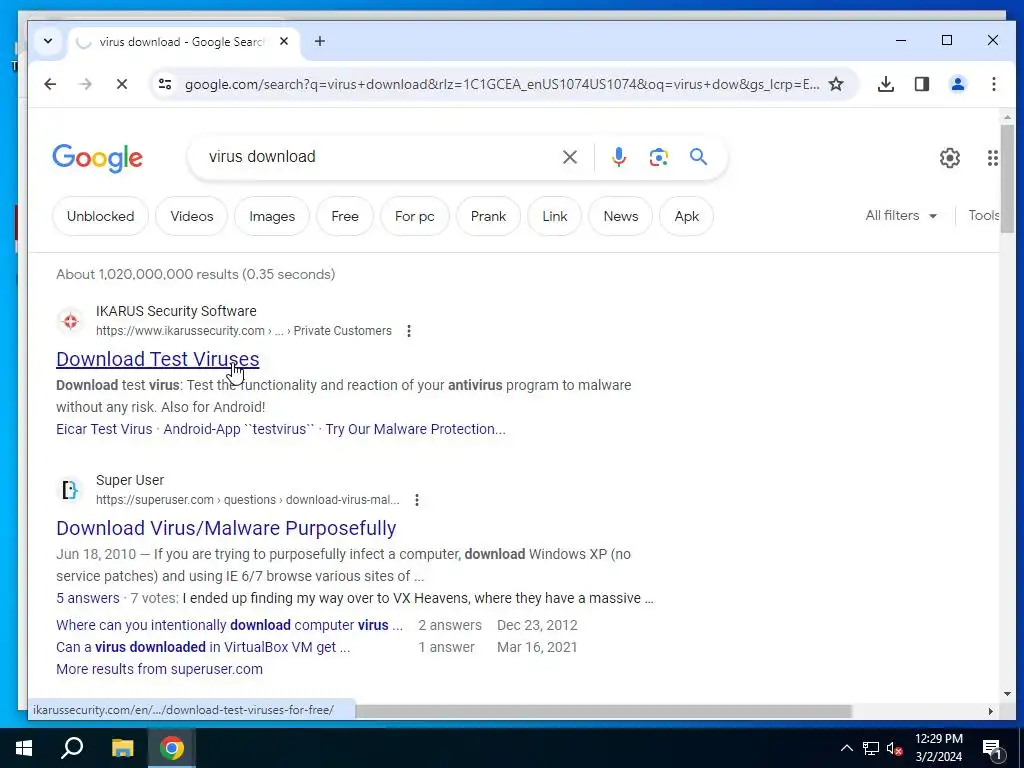Image resolution: width=1024 pixels, height=768 pixels.
Task: Click the horizontal scrollbar thumb
Action: pos(603,711)
